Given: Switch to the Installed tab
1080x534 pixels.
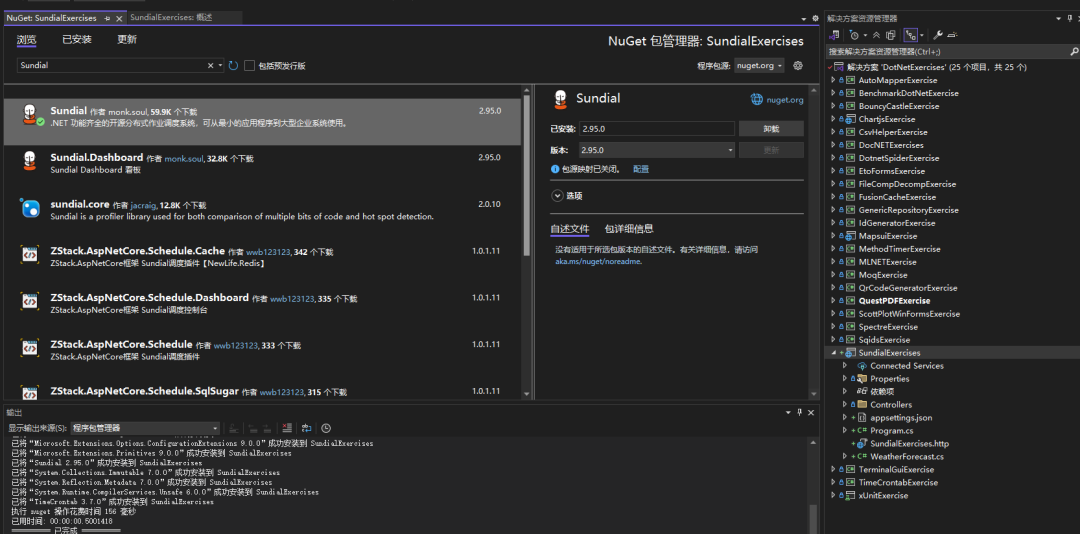Looking at the screenshot, I should coord(76,39).
